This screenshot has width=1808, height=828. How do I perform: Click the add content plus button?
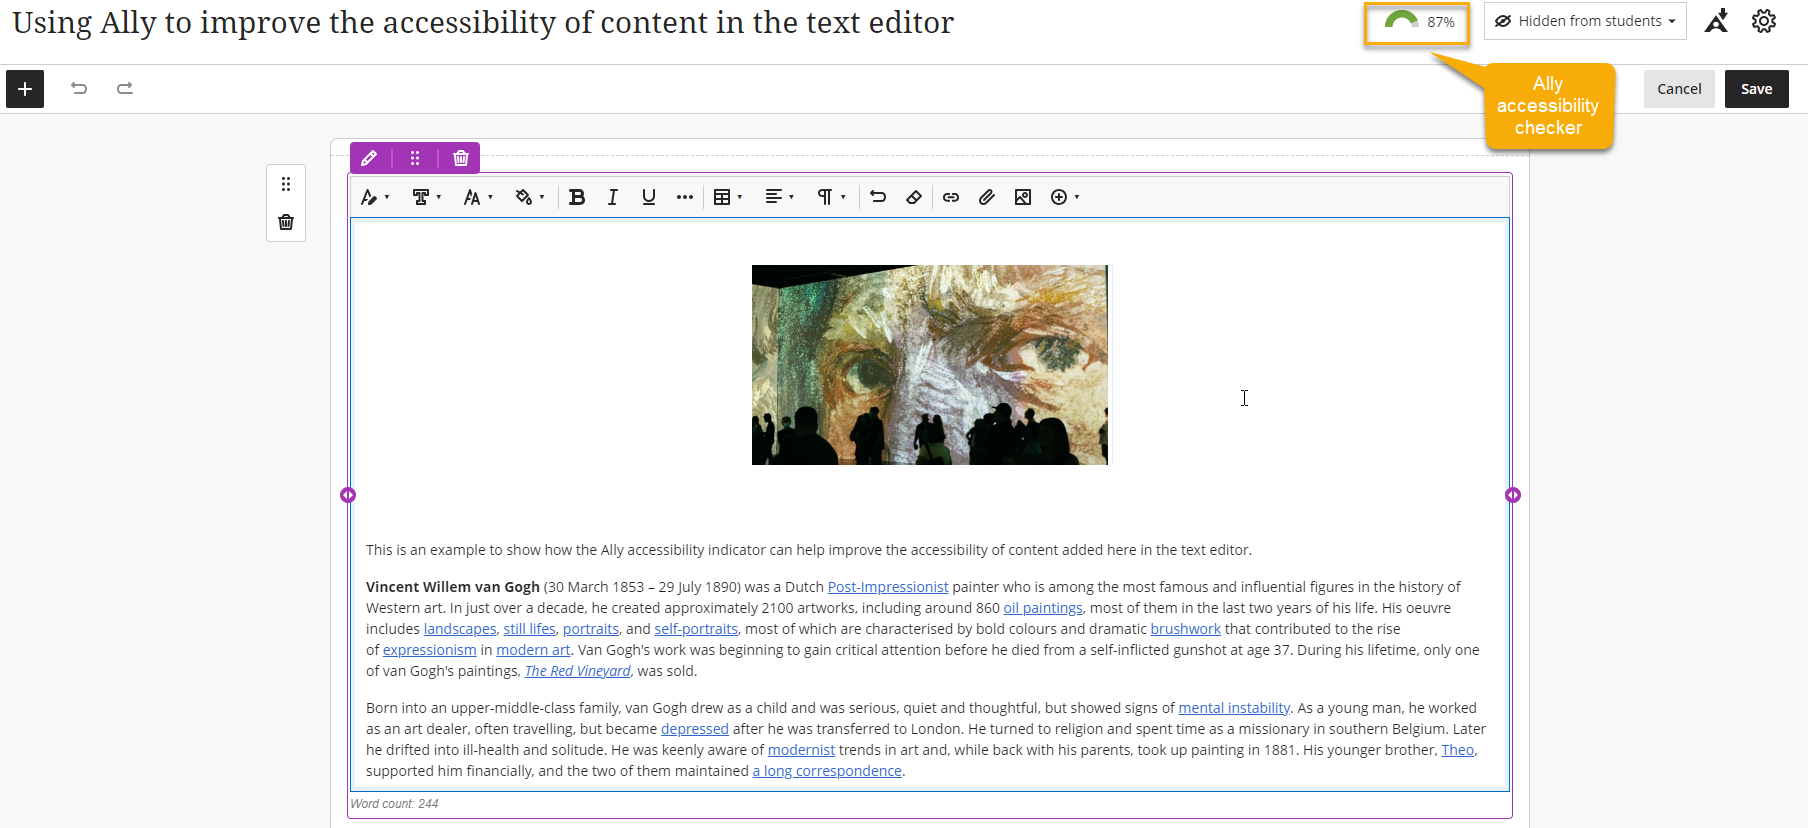click(x=25, y=89)
